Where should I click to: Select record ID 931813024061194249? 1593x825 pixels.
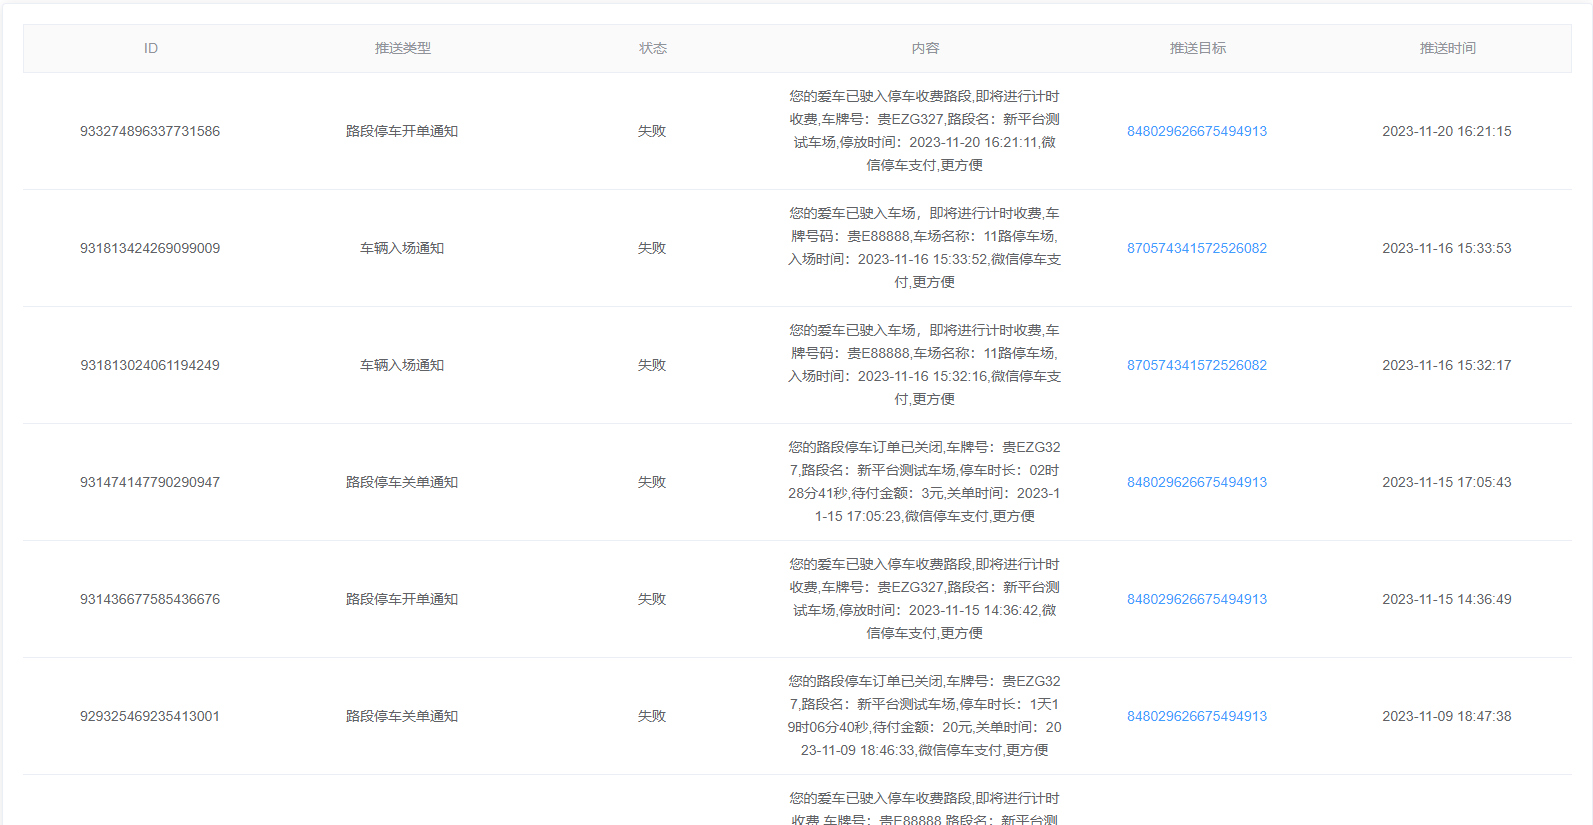coord(150,365)
